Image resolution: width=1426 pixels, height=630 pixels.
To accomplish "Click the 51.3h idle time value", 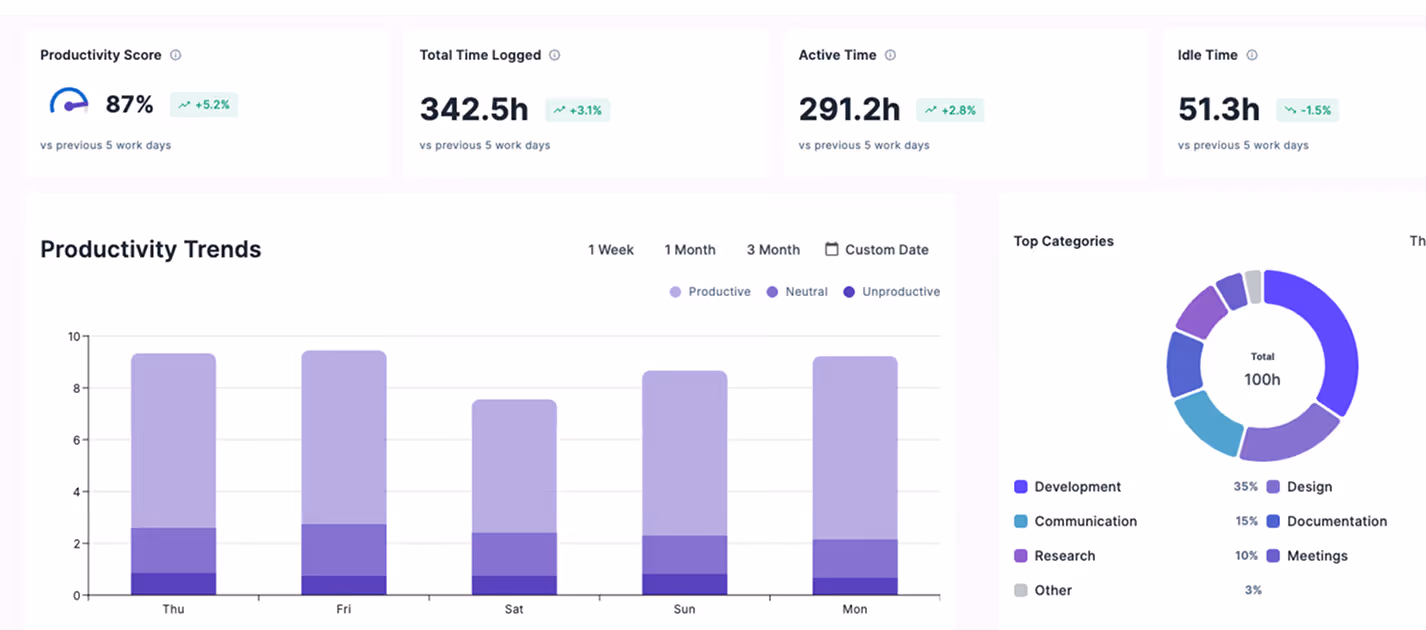I will tap(1219, 108).
